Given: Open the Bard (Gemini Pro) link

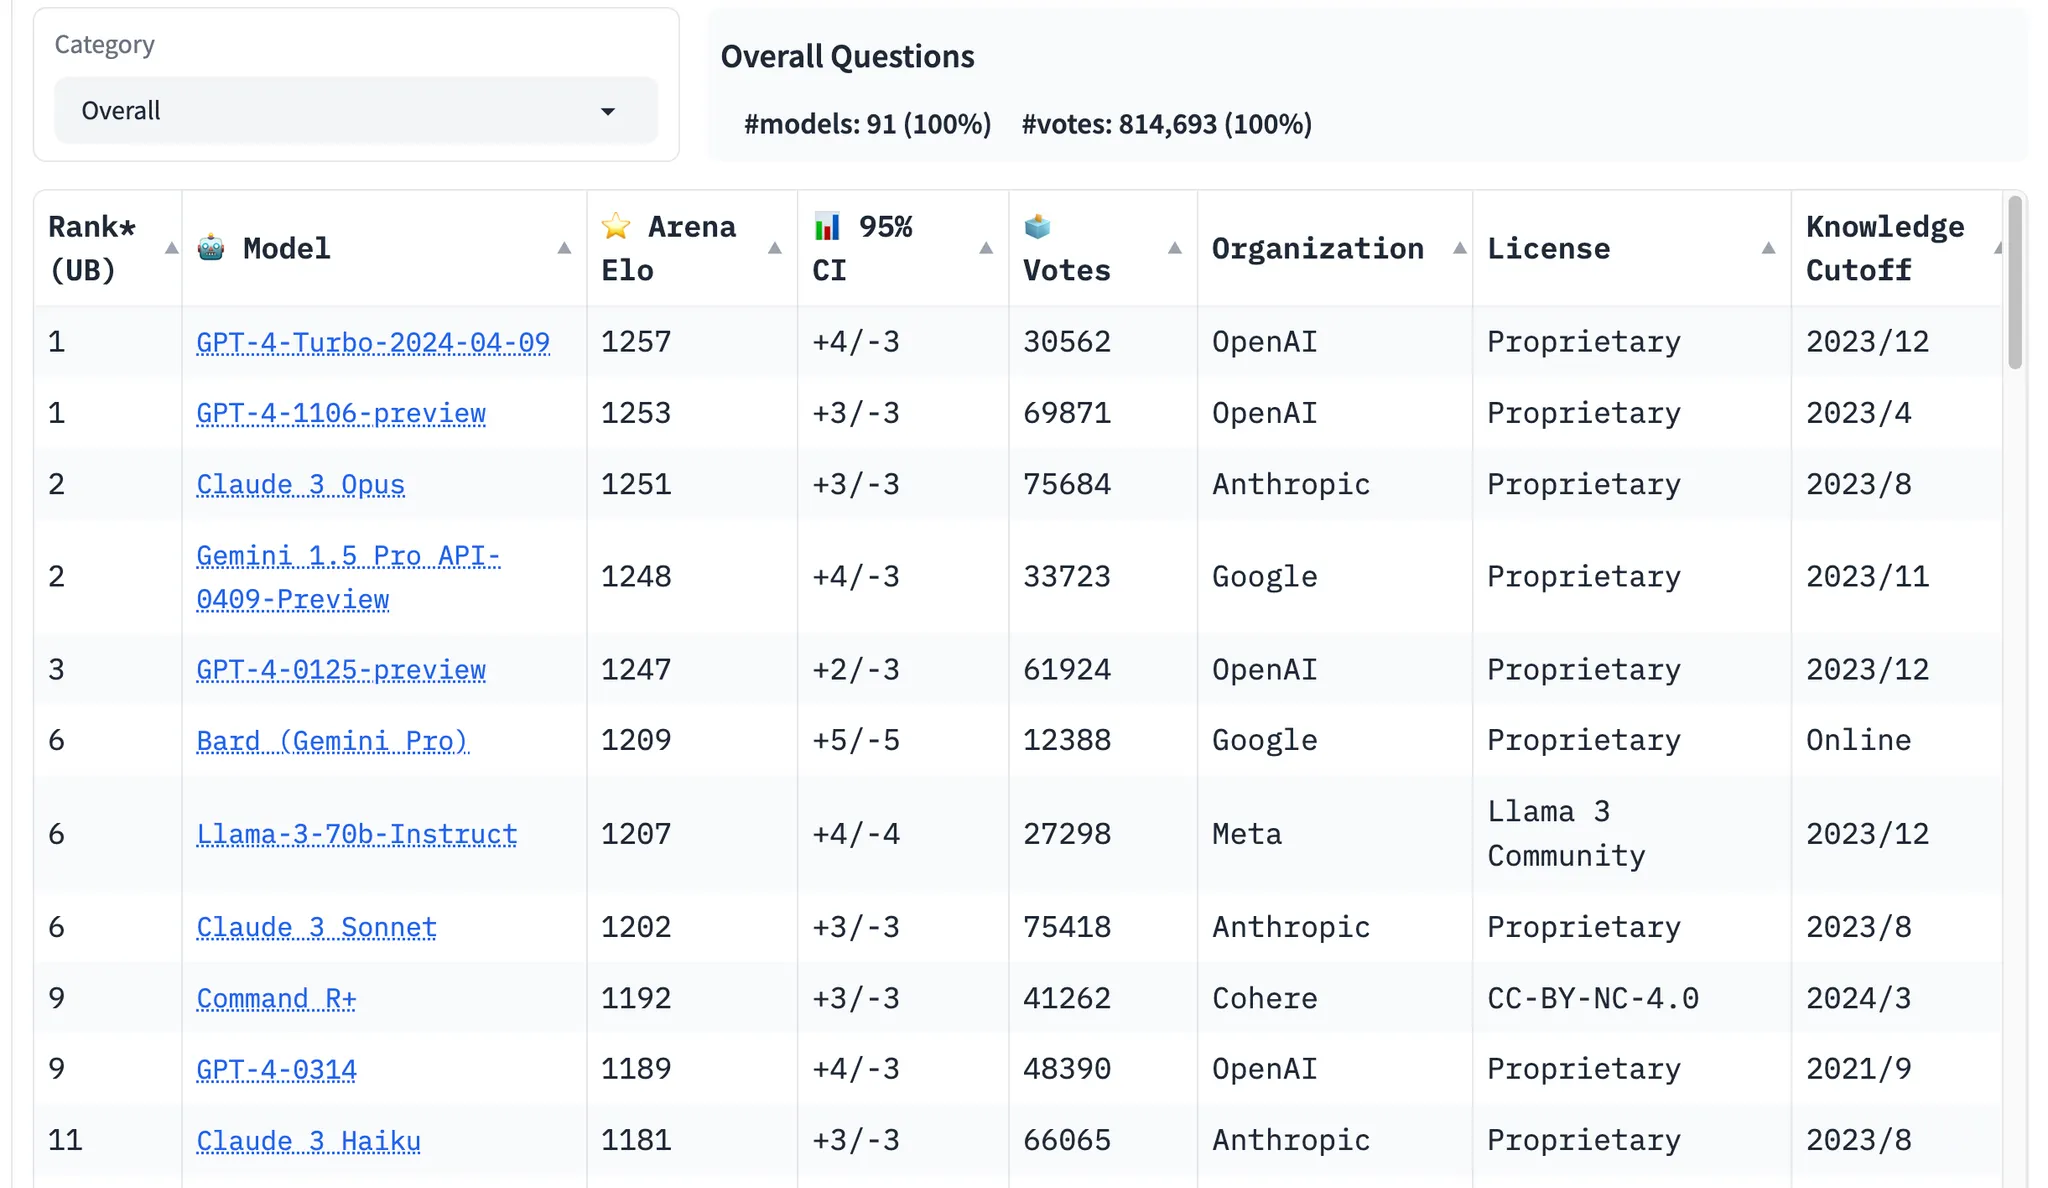Looking at the screenshot, I should point(332,741).
